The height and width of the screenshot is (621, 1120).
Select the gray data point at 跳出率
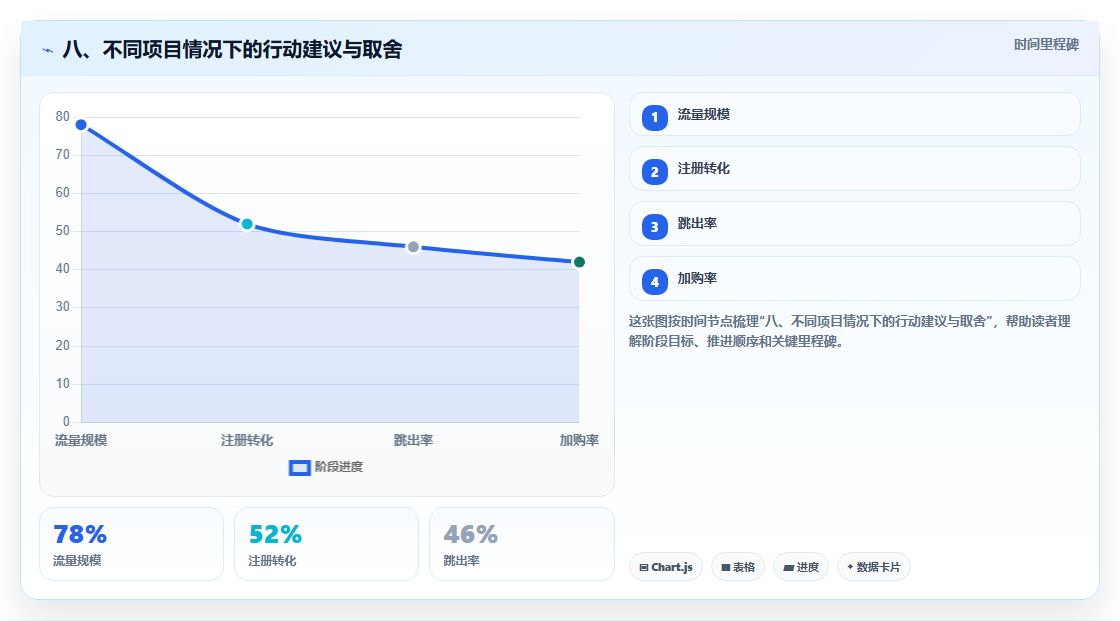(413, 247)
